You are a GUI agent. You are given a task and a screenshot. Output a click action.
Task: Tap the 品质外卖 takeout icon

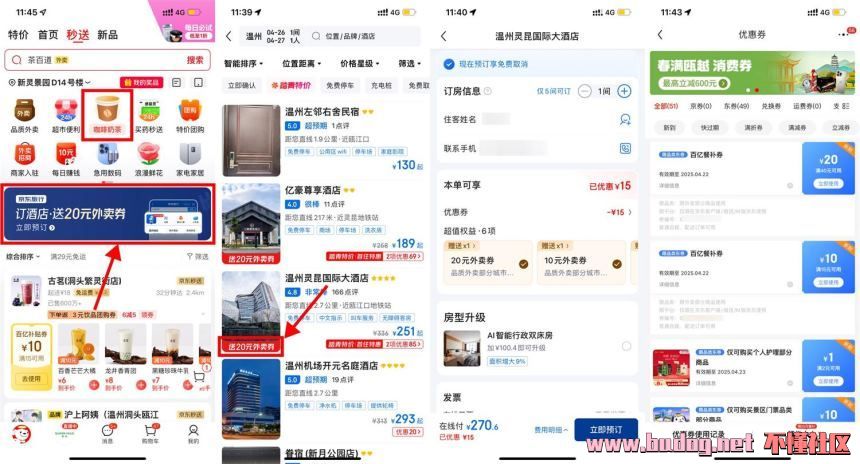(25, 116)
